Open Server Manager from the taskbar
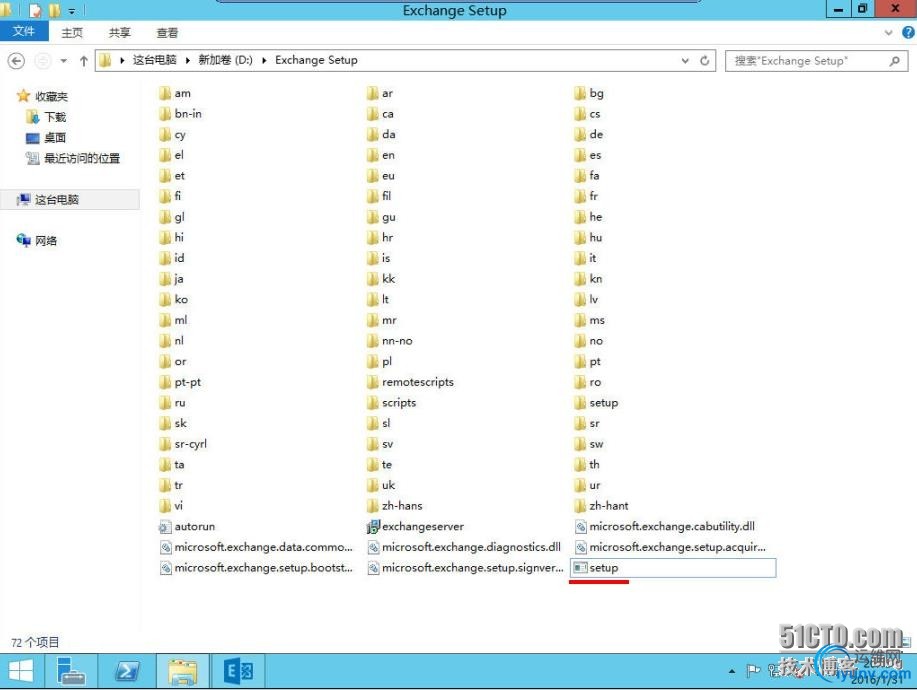Screen dimensions: 917x690 [71, 671]
